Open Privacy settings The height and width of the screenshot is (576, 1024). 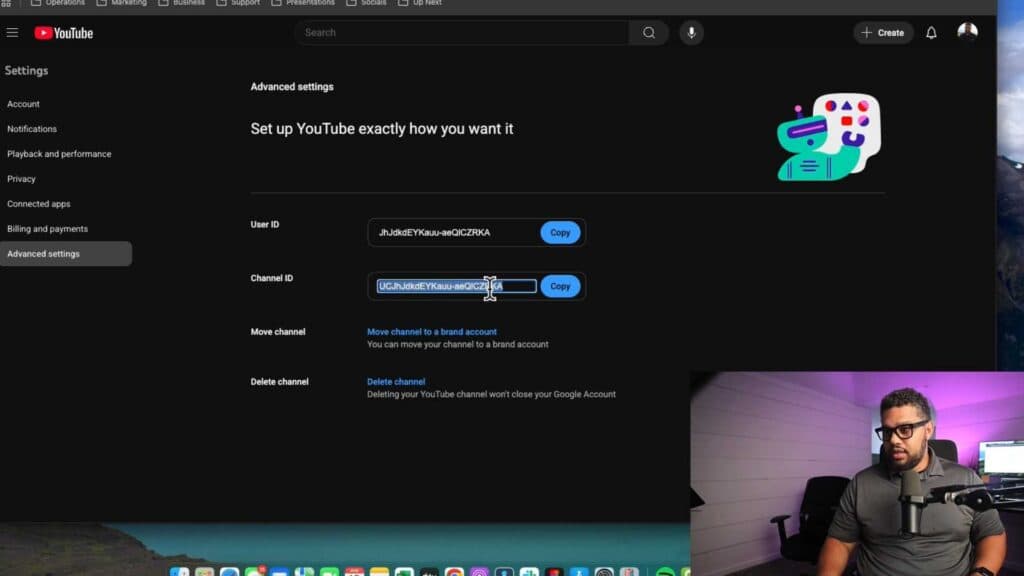click(22, 179)
